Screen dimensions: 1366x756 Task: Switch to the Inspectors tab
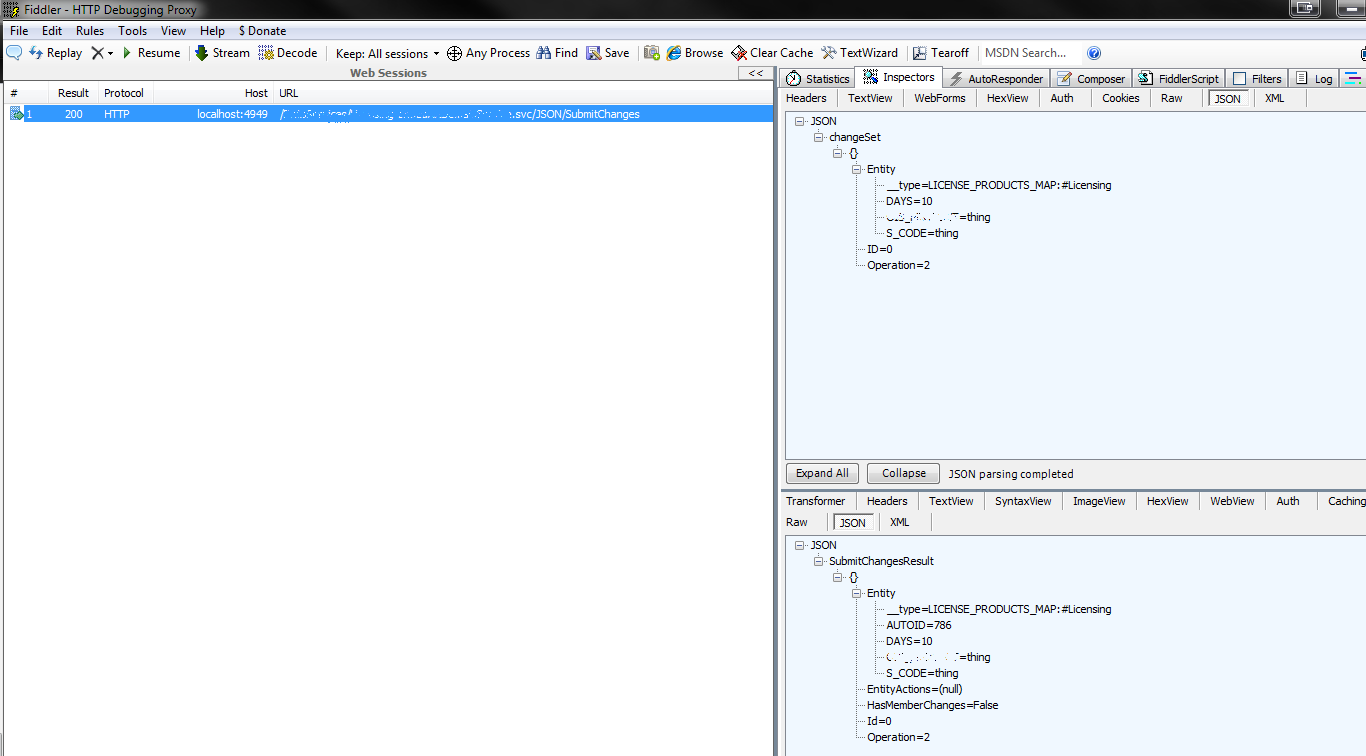pyautogui.click(x=899, y=77)
